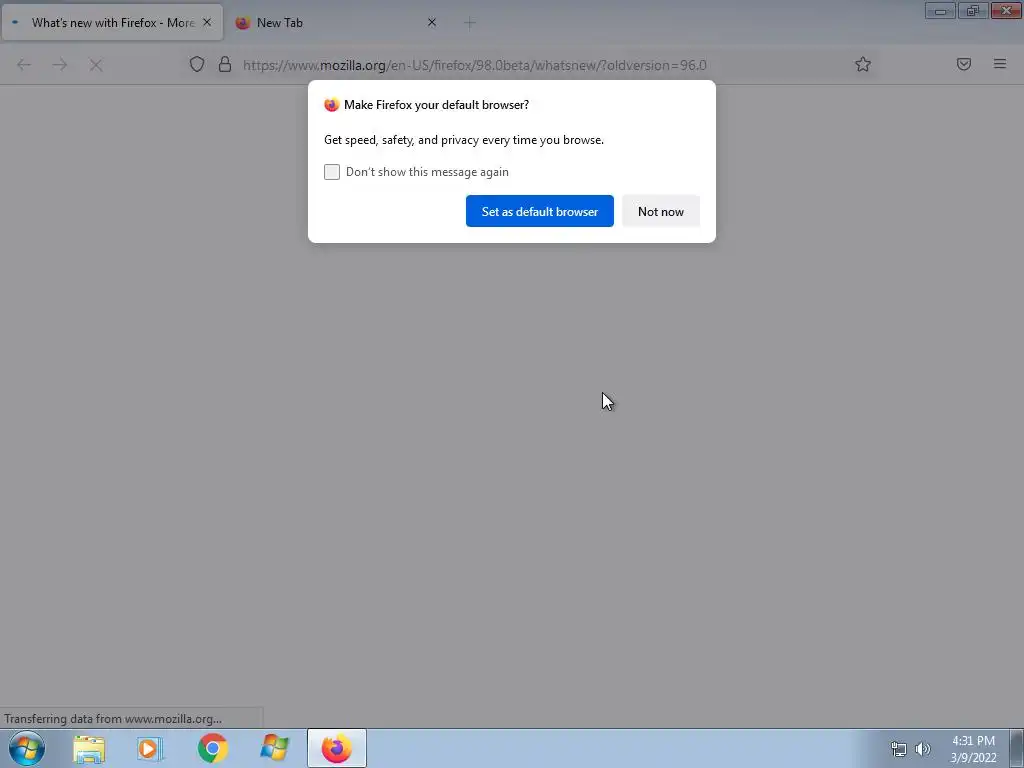Click the clock showing 4:31 PM

point(973,749)
